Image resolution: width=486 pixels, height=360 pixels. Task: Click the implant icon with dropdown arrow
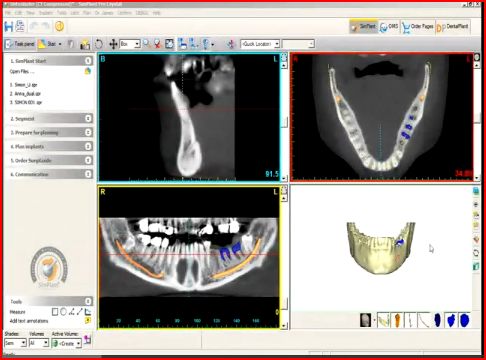click(208, 44)
